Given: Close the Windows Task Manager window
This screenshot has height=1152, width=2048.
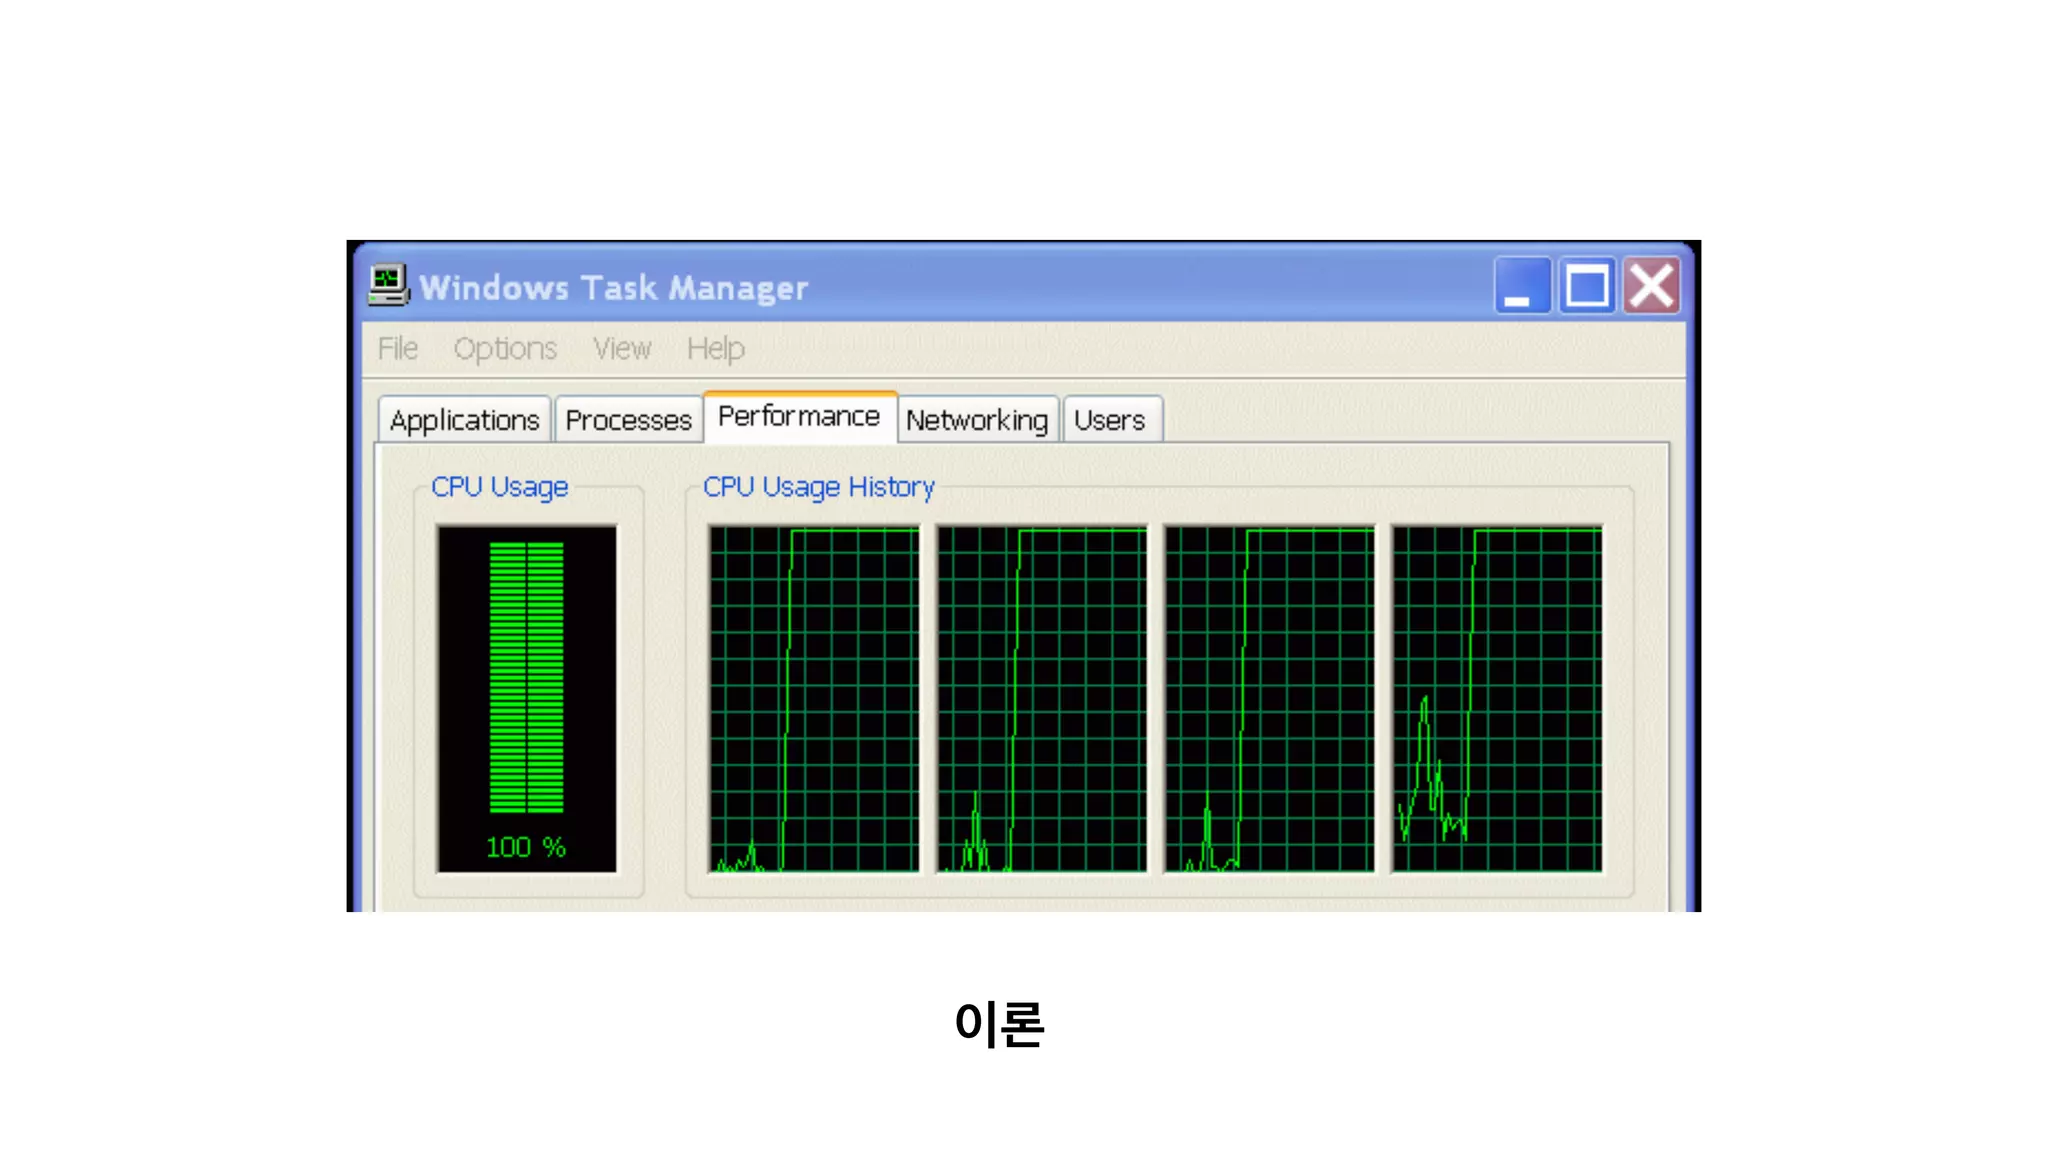Looking at the screenshot, I should click(1651, 286).
